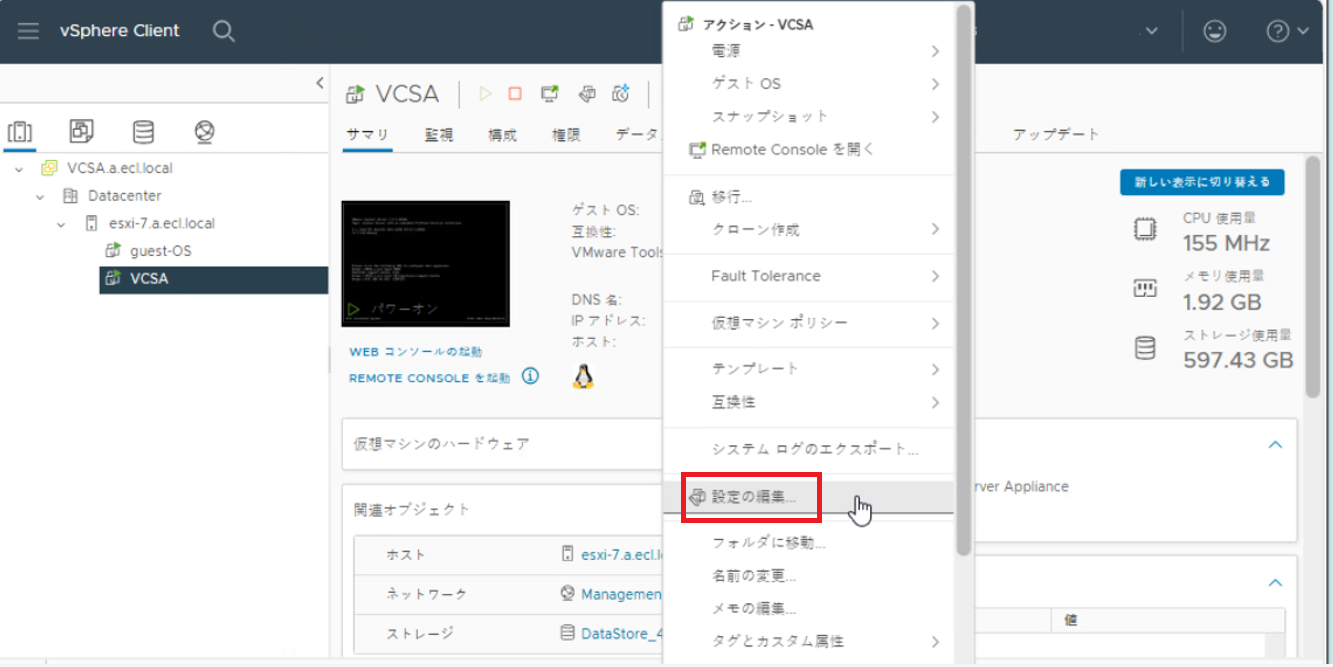Select the Networking inventory icon
This screenshot has height=667, width=1333.
pyautogui.click(x=204, y=132)
